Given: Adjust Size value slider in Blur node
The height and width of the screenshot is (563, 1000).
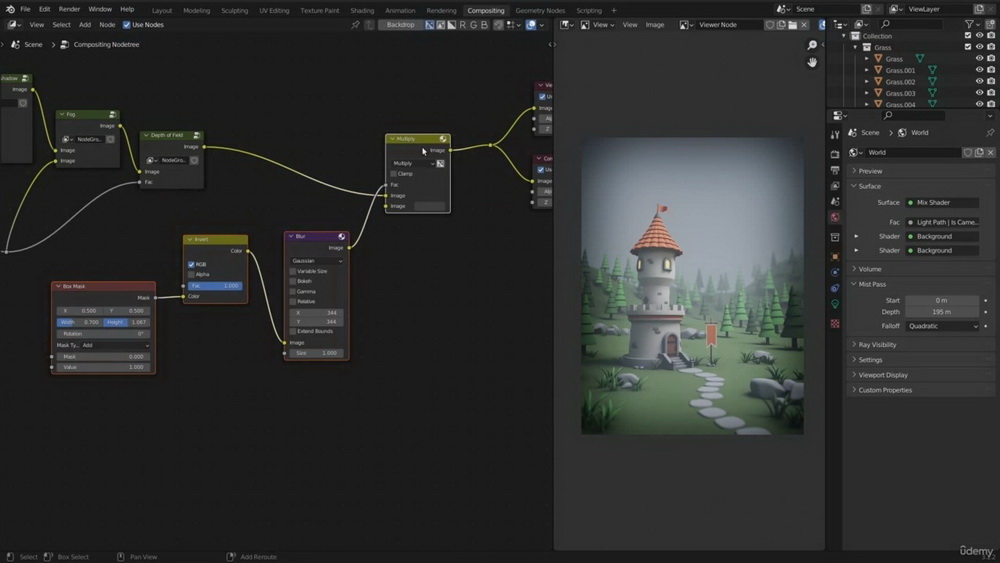Looking at the screenshot, I should [x=316, y=353].
